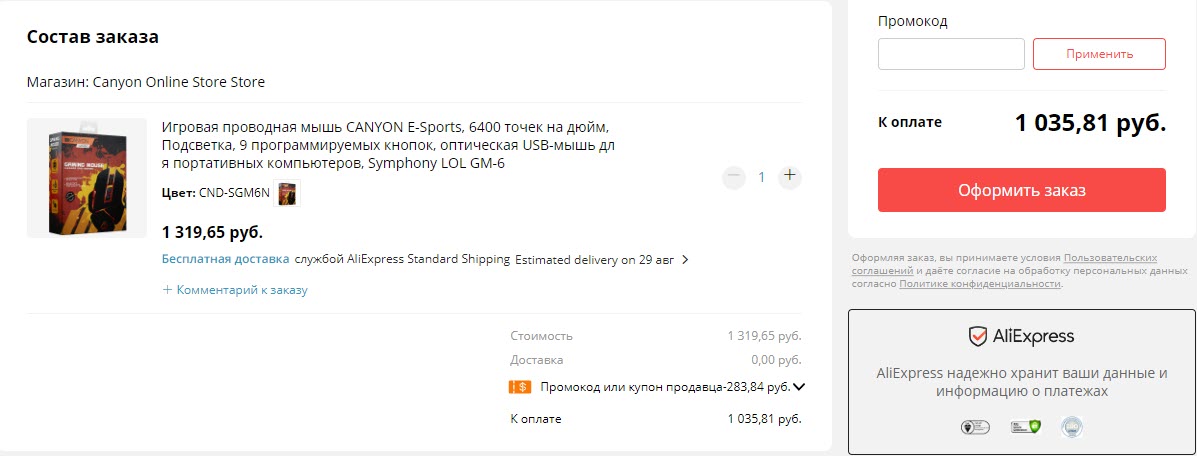This screenshot has width=1197, height=456.
Task: Click the black heart certification badge
Action: (975, 427)
